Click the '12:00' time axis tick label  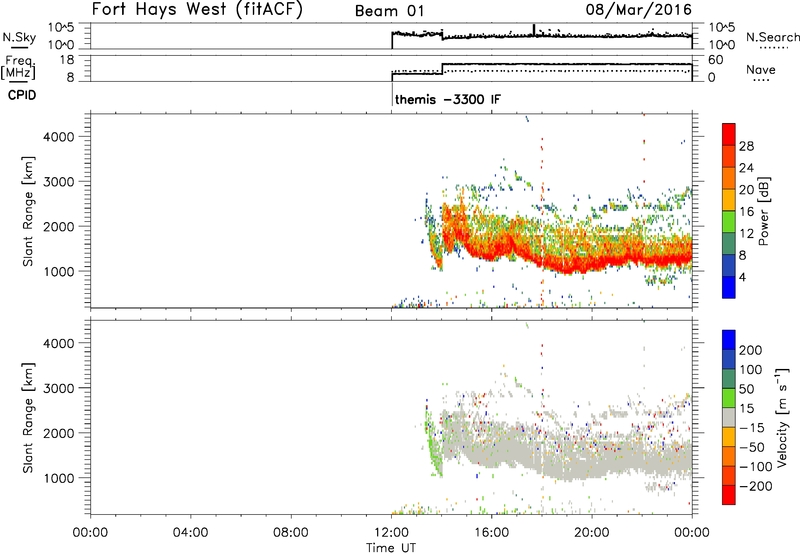[x=391, y=533]
